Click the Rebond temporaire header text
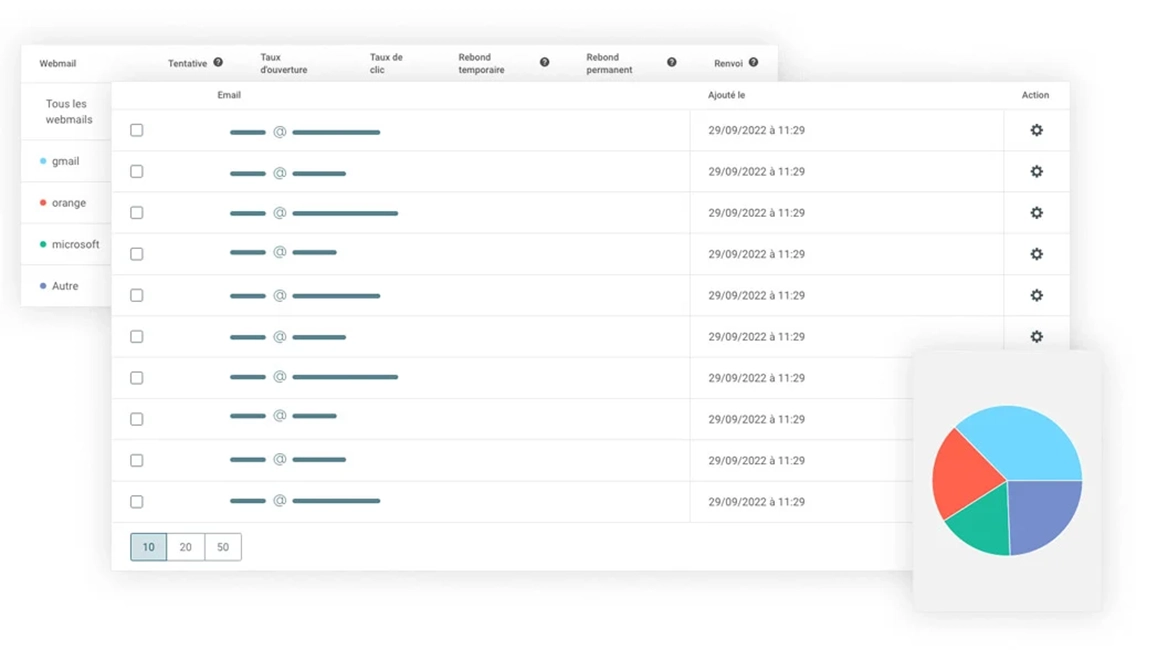This screenshot has width=1168, height=670. pos(481,63)
